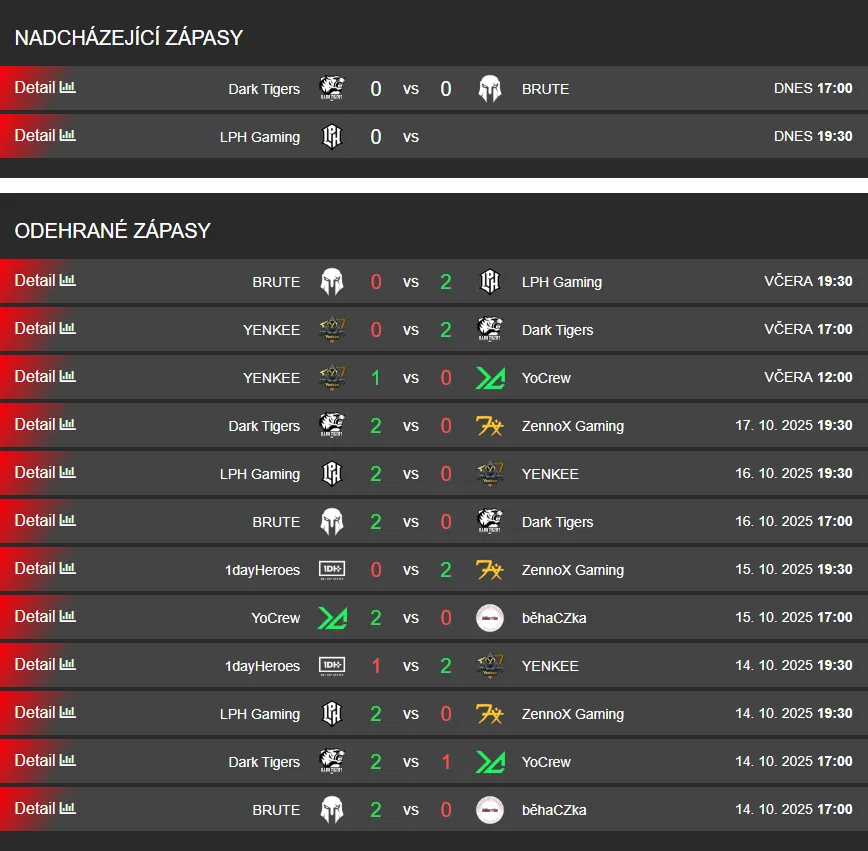Click BRUTE helmet logo in today's 17:00 match
Image resolution: width=868 pixels, height=851 pixels.
489,89
